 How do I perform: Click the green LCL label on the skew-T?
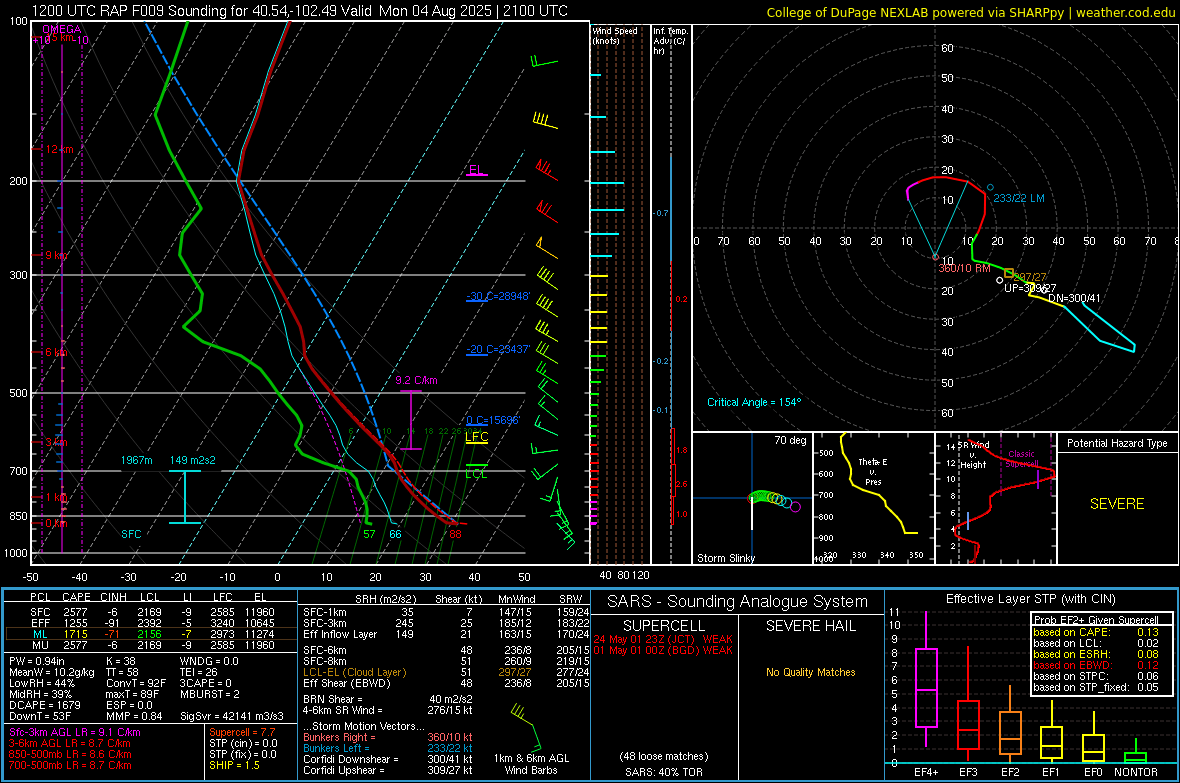476,474
